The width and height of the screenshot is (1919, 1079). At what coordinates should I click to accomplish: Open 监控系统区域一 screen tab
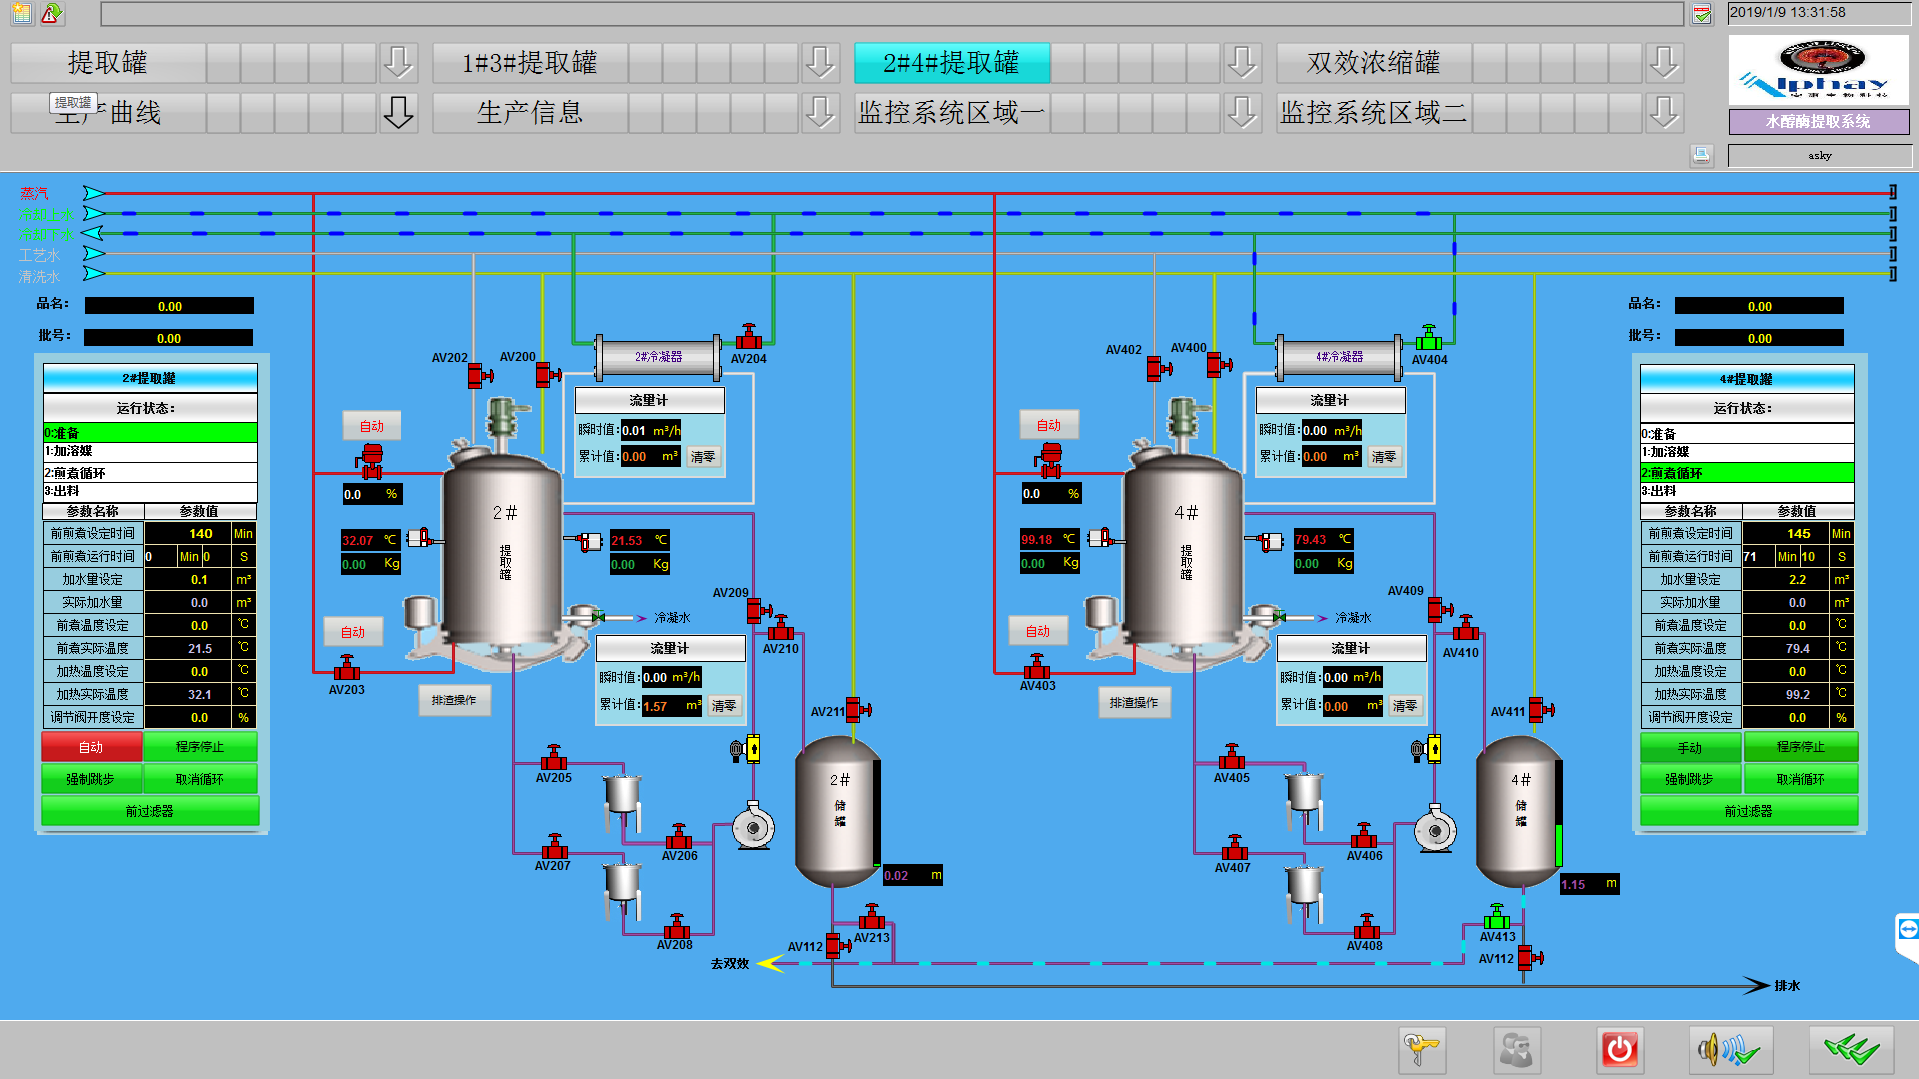click(x=952, y=113)
